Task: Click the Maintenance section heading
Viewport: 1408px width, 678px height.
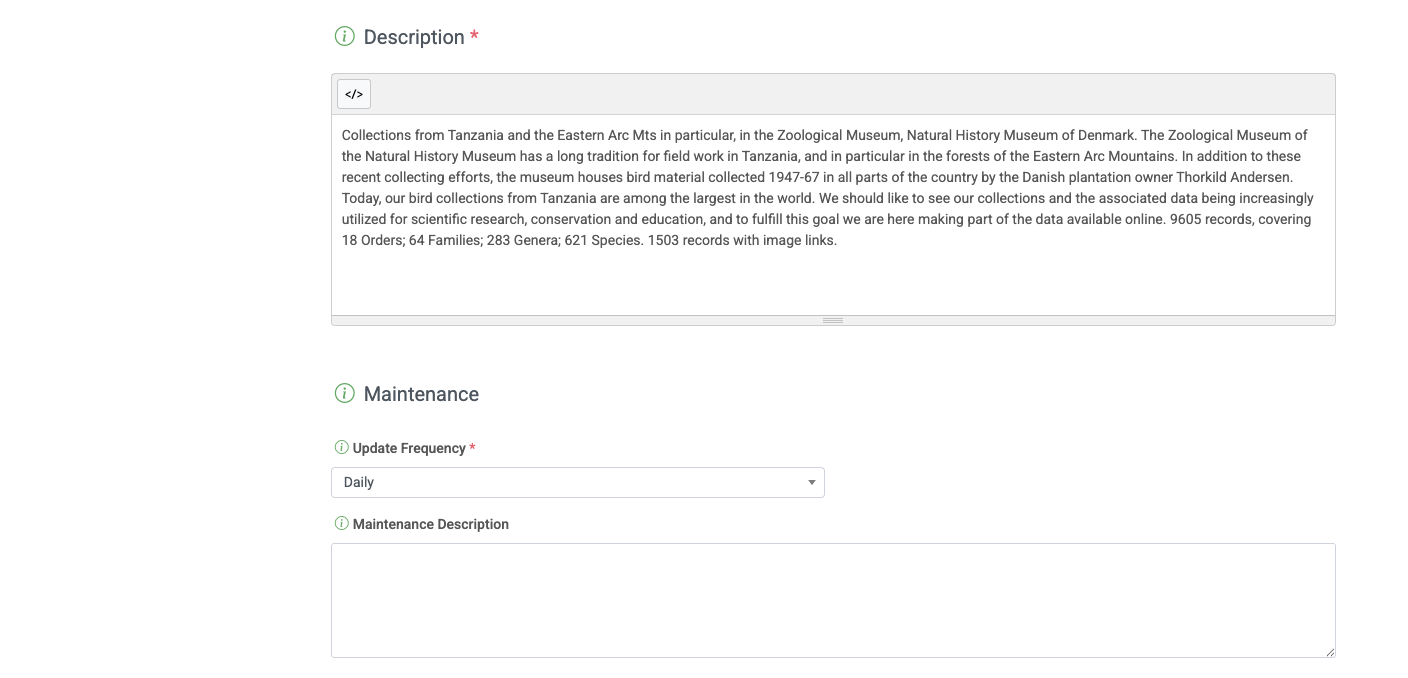Action: click(x=420, y=393)
